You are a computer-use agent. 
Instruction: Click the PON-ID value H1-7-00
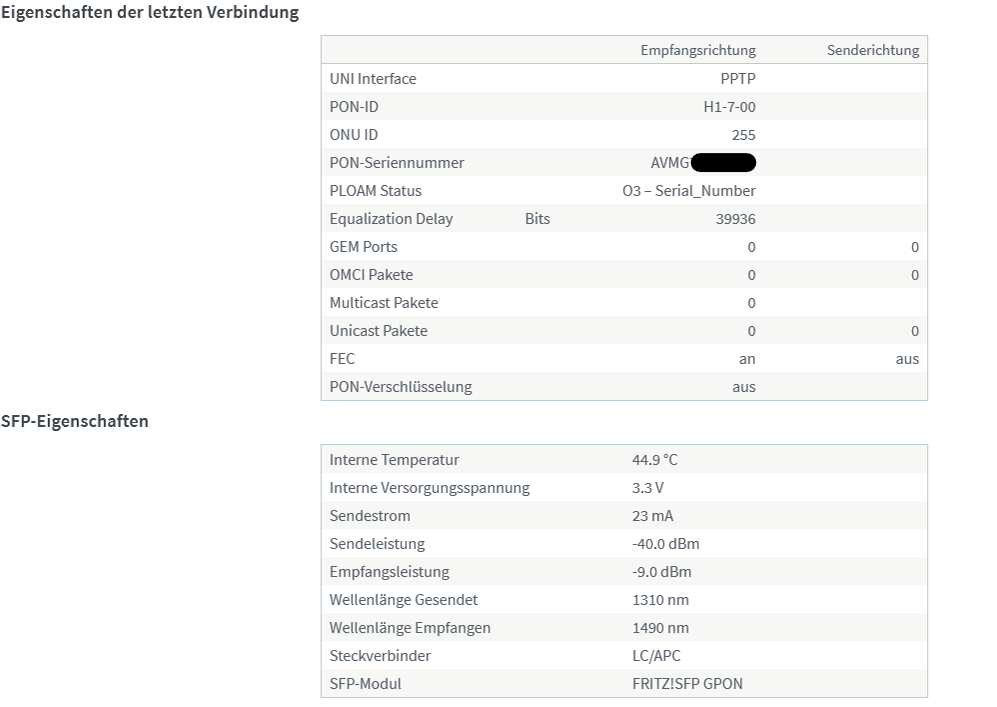click(729, 107)
